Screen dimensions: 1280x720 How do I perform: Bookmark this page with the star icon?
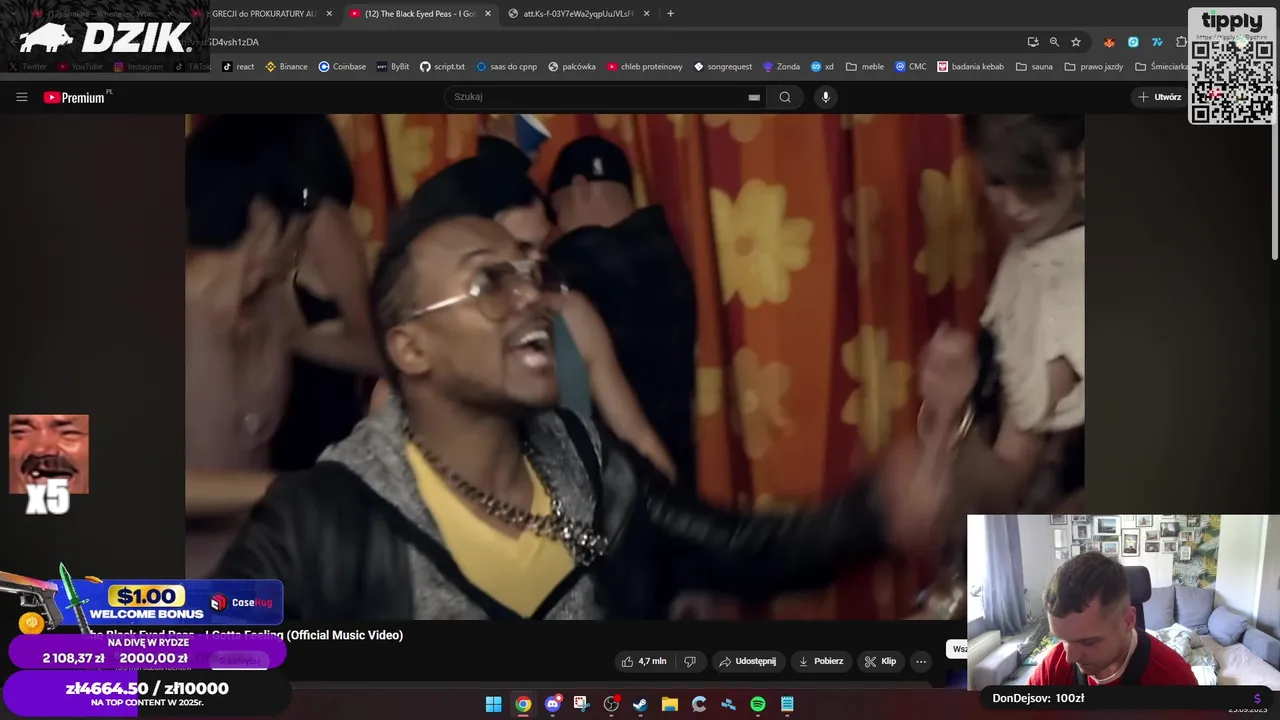pos(1076,42)
